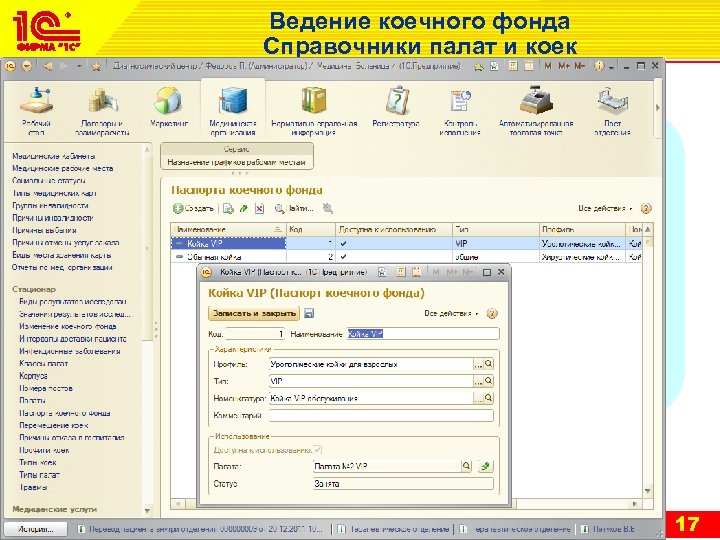The image size is (720, 540).
Task: Click the Записать и закрыть button
Action: [254, 314]
